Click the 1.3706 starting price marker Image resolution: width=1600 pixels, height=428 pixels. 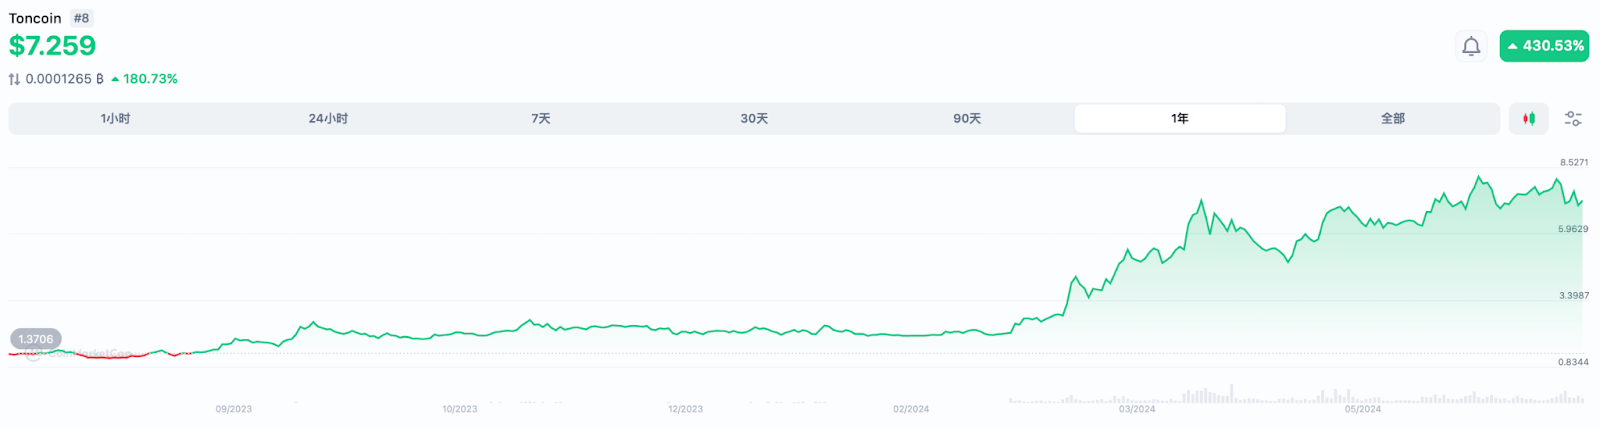36,339
